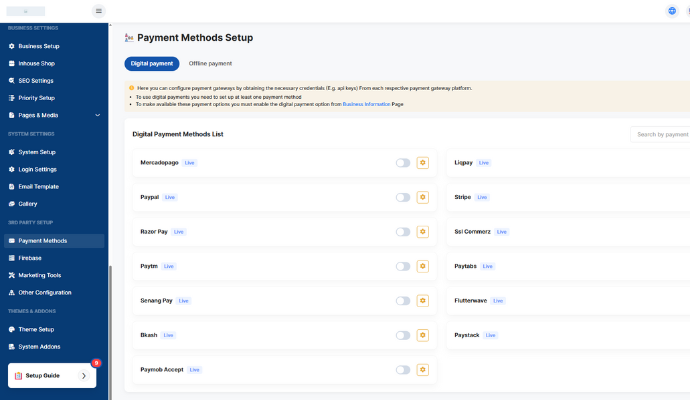The height and width of the screenshot is (400, 690).
Task: Click Marketing Tools sidebar icon
Action: 12,275
